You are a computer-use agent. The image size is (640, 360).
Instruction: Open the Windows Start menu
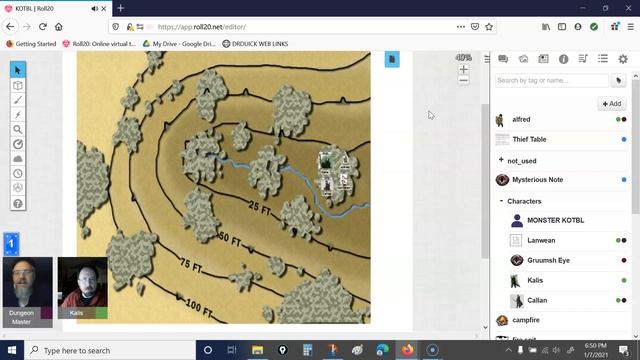(12, 350)
